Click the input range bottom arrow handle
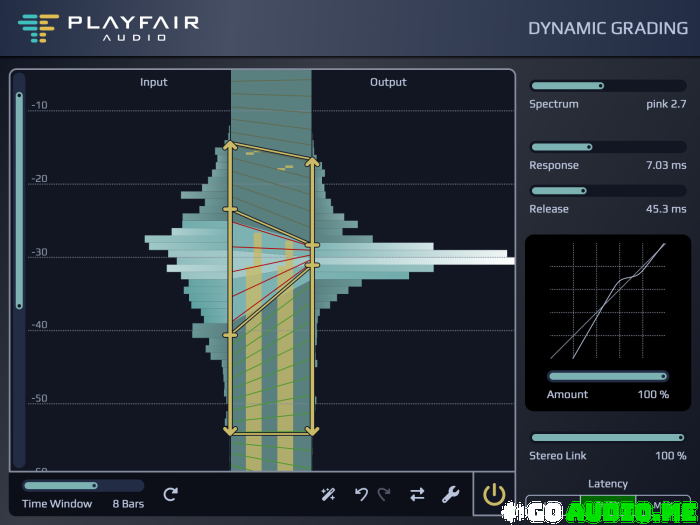The image size is (700, 525). (229, 430)
